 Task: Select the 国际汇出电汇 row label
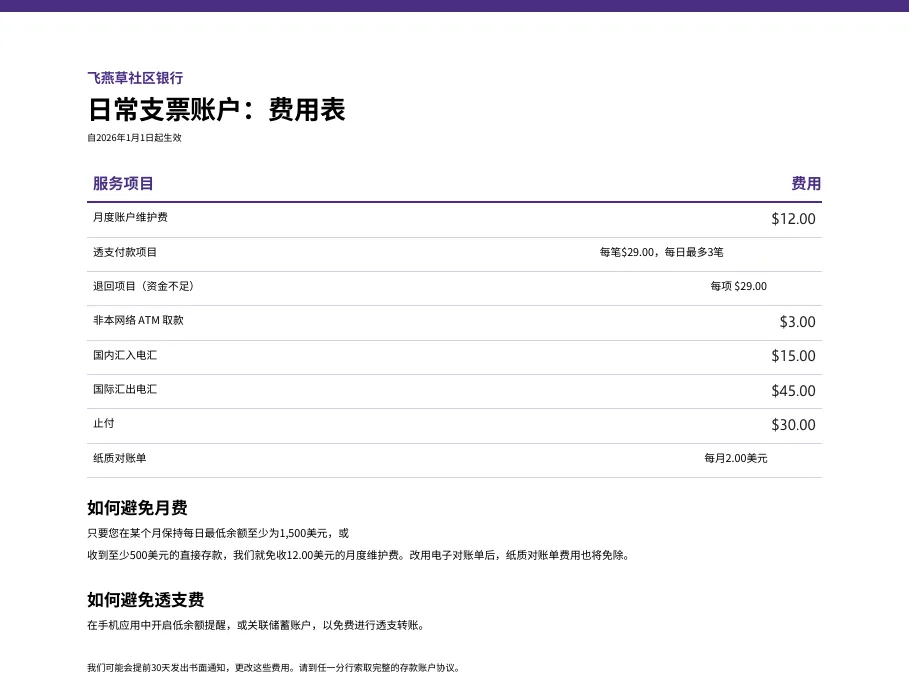(125, 389)
